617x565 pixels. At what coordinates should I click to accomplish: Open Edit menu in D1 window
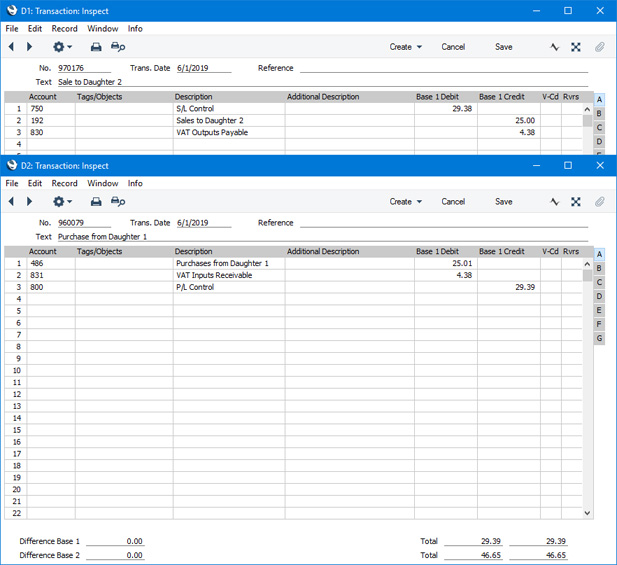click(35, 29)
